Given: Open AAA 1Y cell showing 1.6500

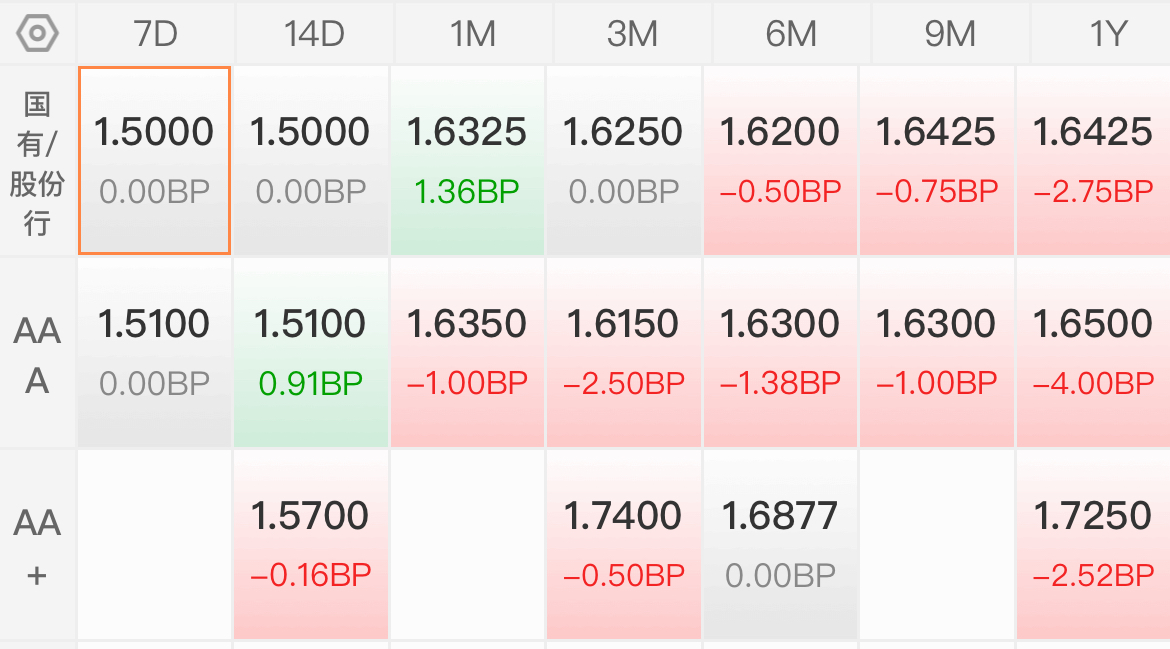Looking at the screenshot, I should (1093, 353).
